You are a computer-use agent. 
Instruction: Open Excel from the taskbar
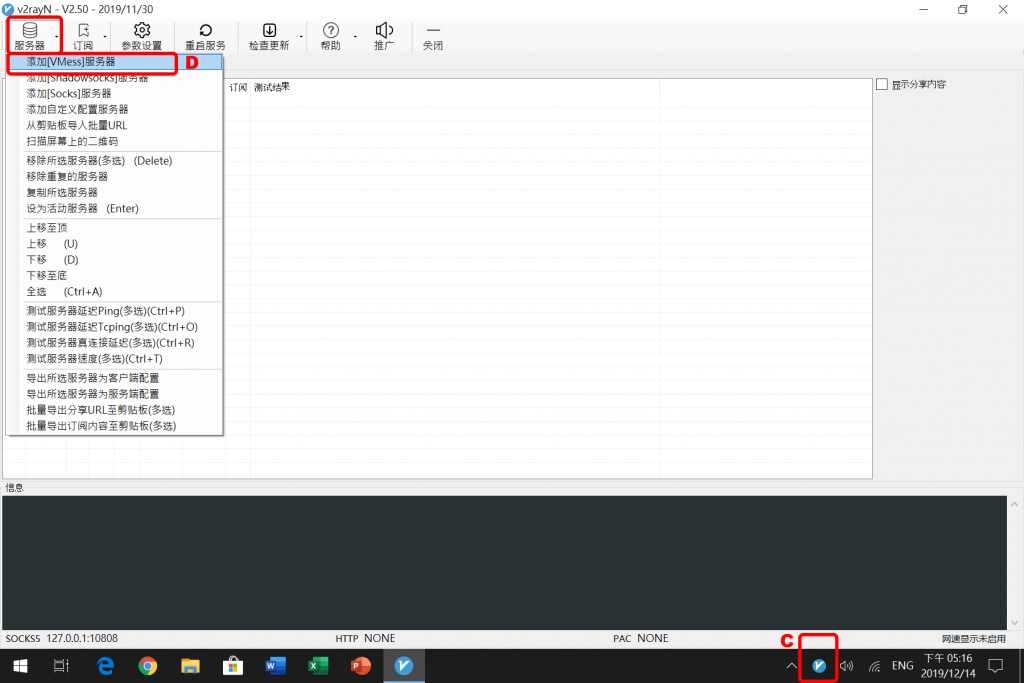click(318, 666)
